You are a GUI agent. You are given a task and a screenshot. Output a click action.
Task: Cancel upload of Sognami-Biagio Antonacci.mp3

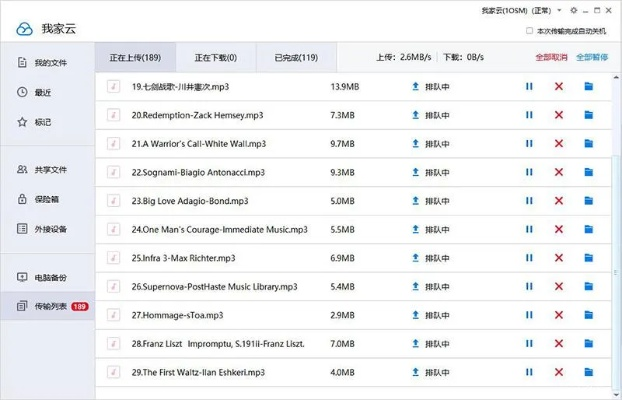click(559, 172)
